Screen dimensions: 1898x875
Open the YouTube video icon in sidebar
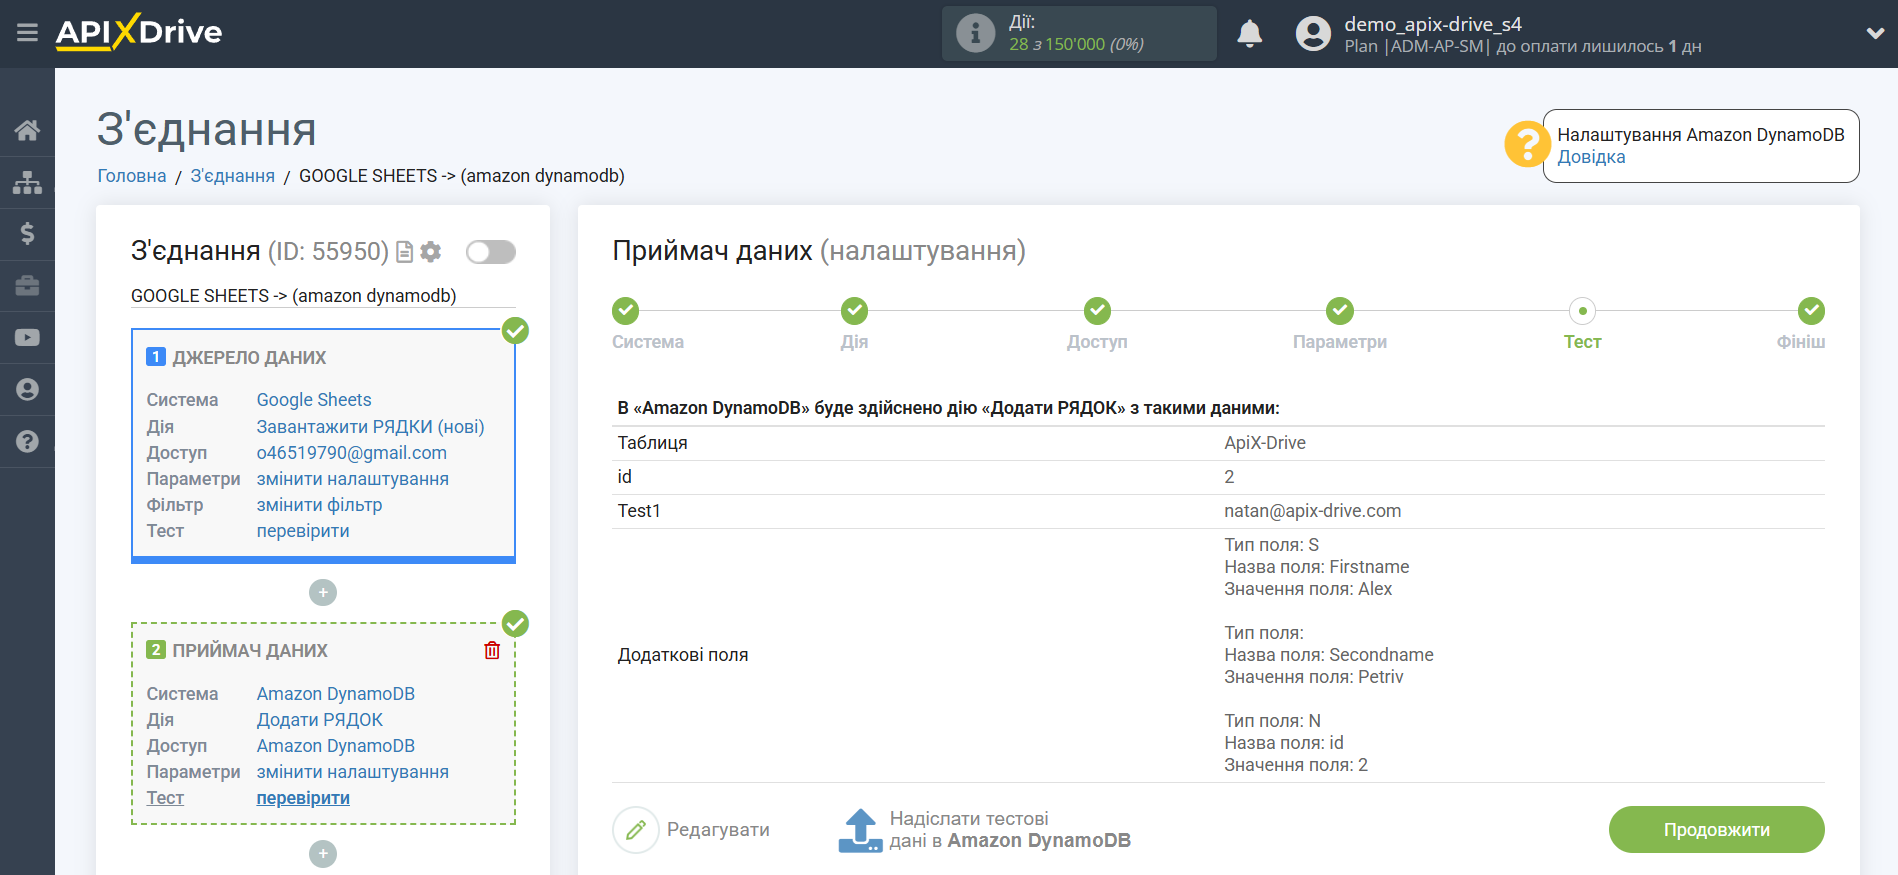click(27, 338)
